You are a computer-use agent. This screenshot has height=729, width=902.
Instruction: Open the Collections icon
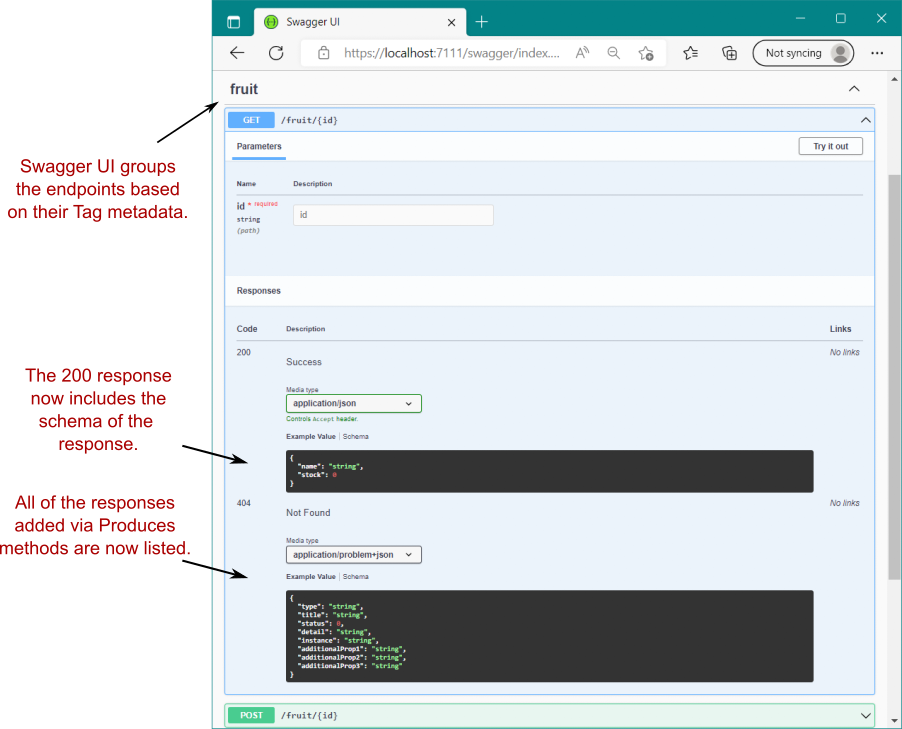click(x=729, y=53)
